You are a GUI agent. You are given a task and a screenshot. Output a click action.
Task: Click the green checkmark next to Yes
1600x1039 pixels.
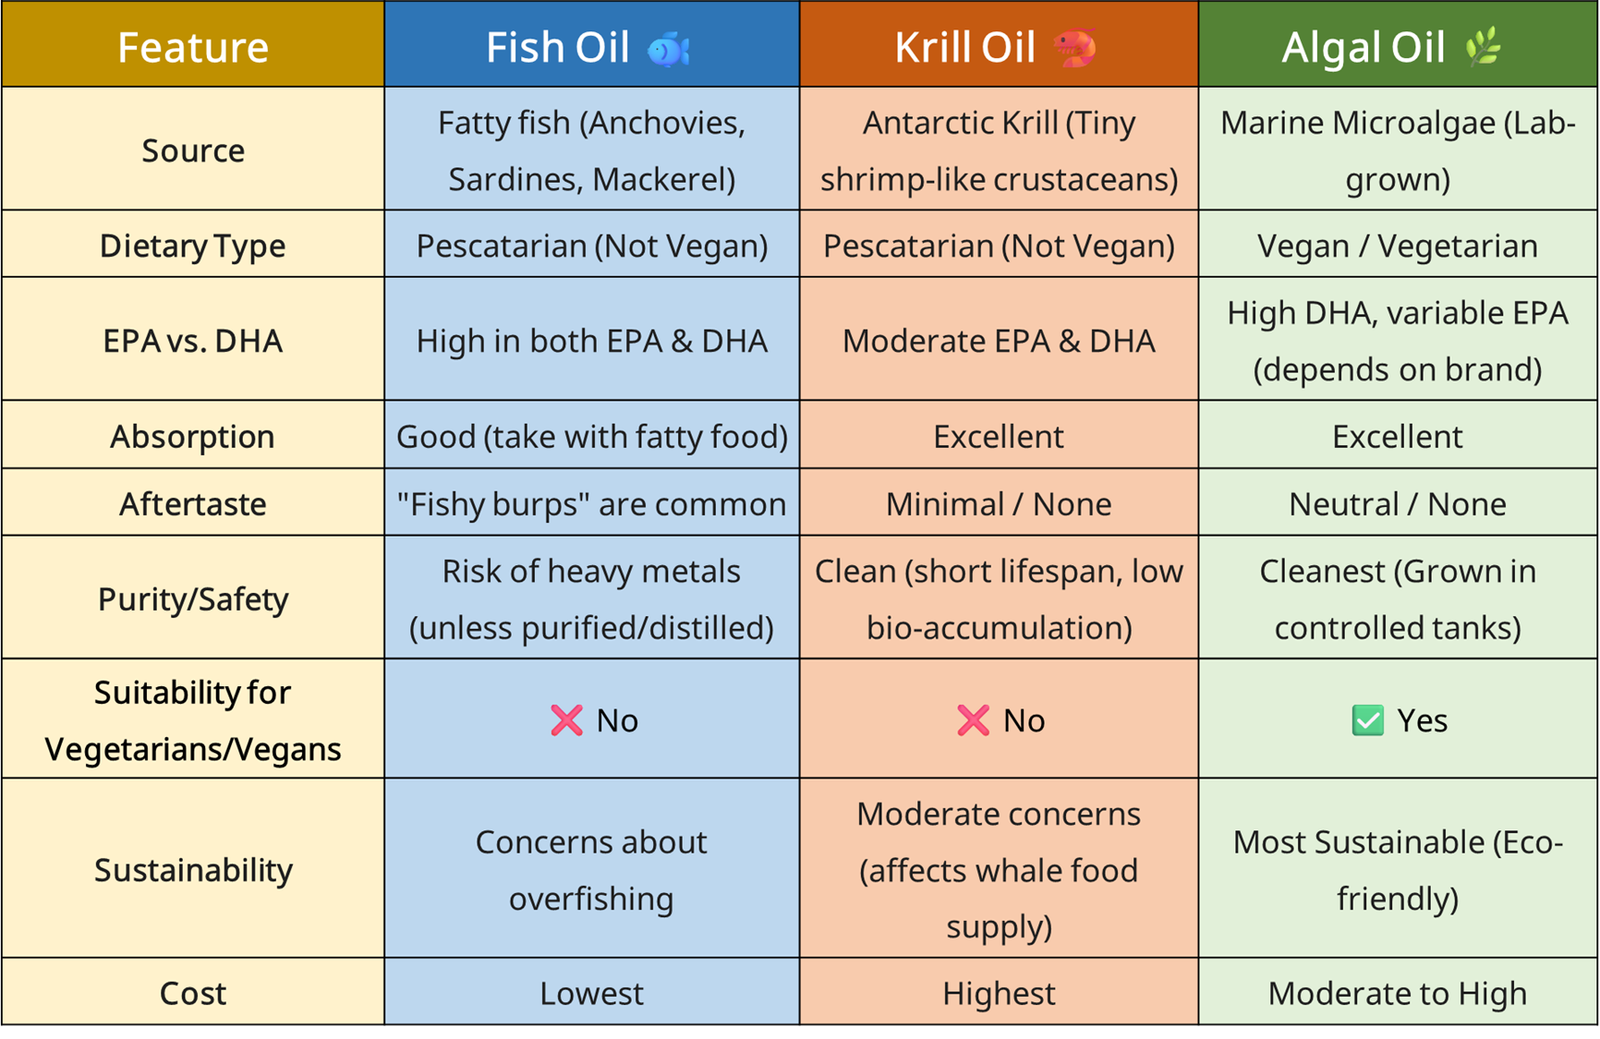(1367, 720)
